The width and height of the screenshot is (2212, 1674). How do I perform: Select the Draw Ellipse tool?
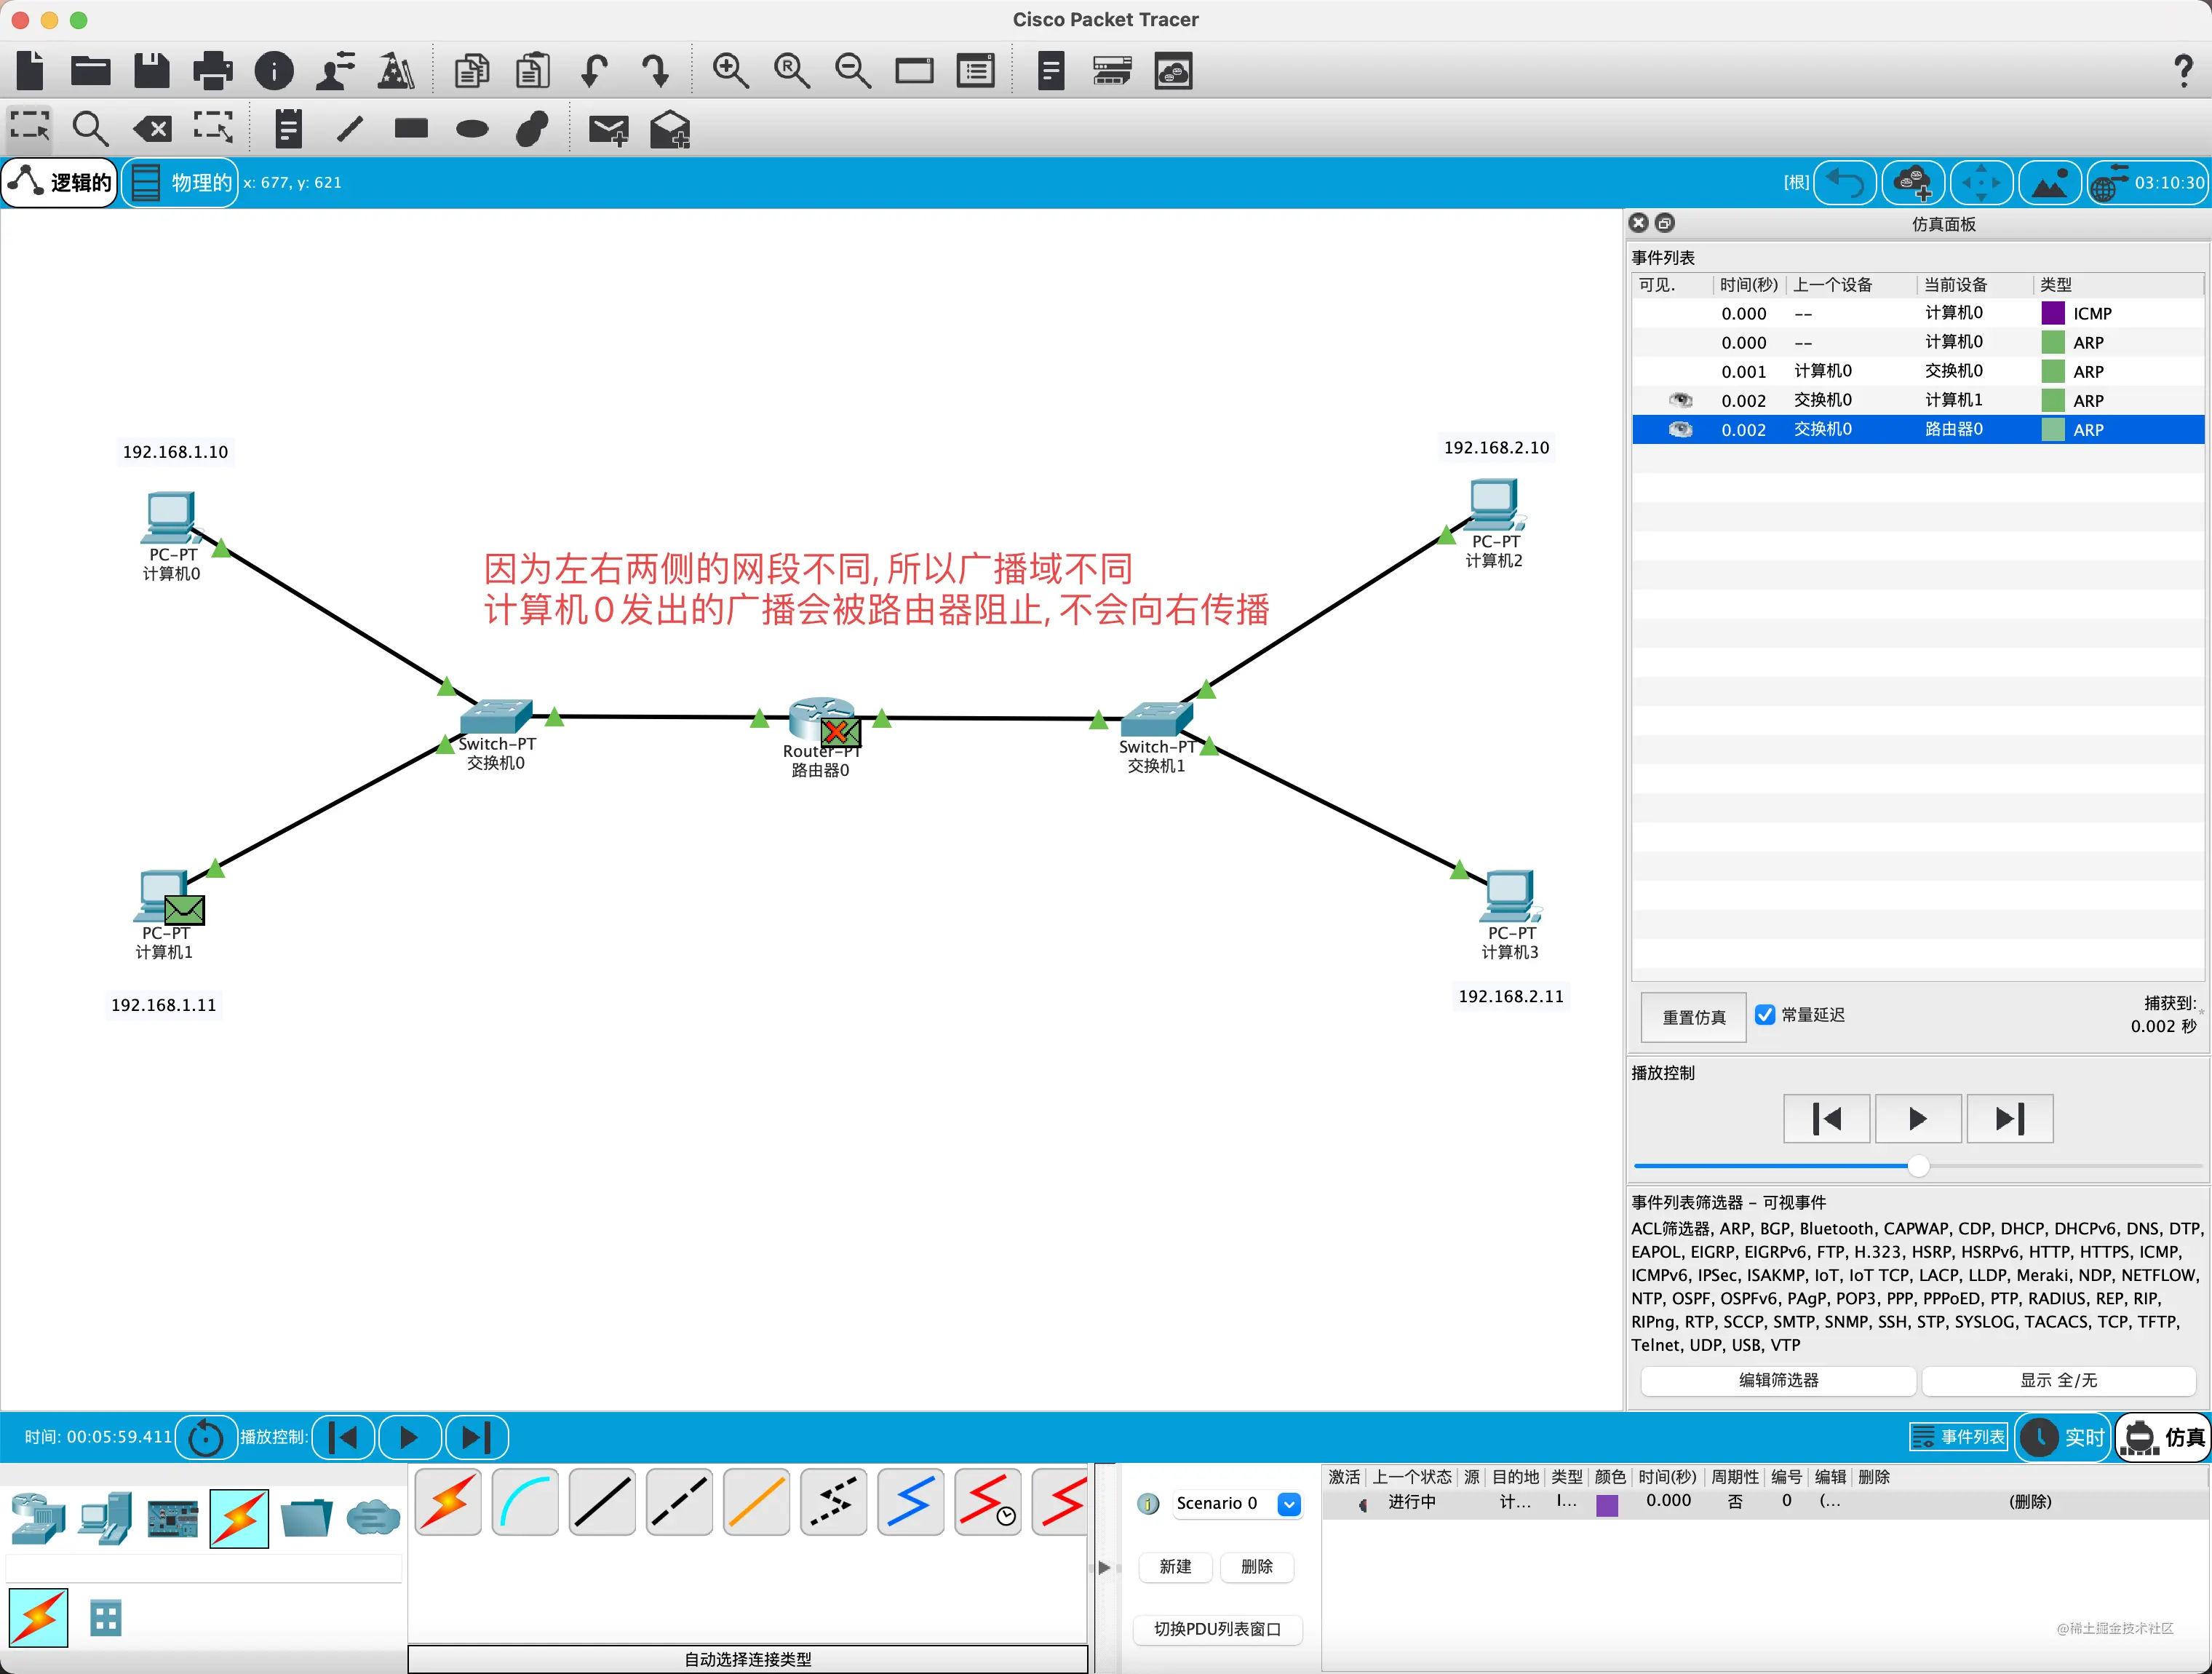472,128
